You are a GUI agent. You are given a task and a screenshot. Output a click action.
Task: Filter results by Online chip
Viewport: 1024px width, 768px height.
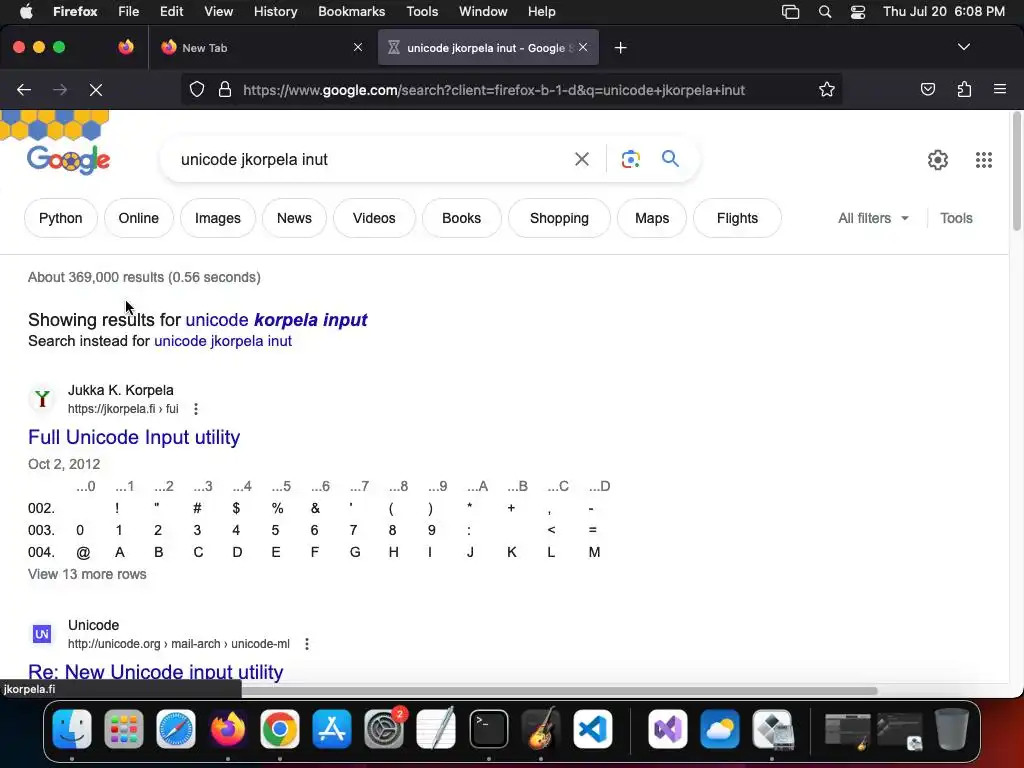tap(138, 218)
